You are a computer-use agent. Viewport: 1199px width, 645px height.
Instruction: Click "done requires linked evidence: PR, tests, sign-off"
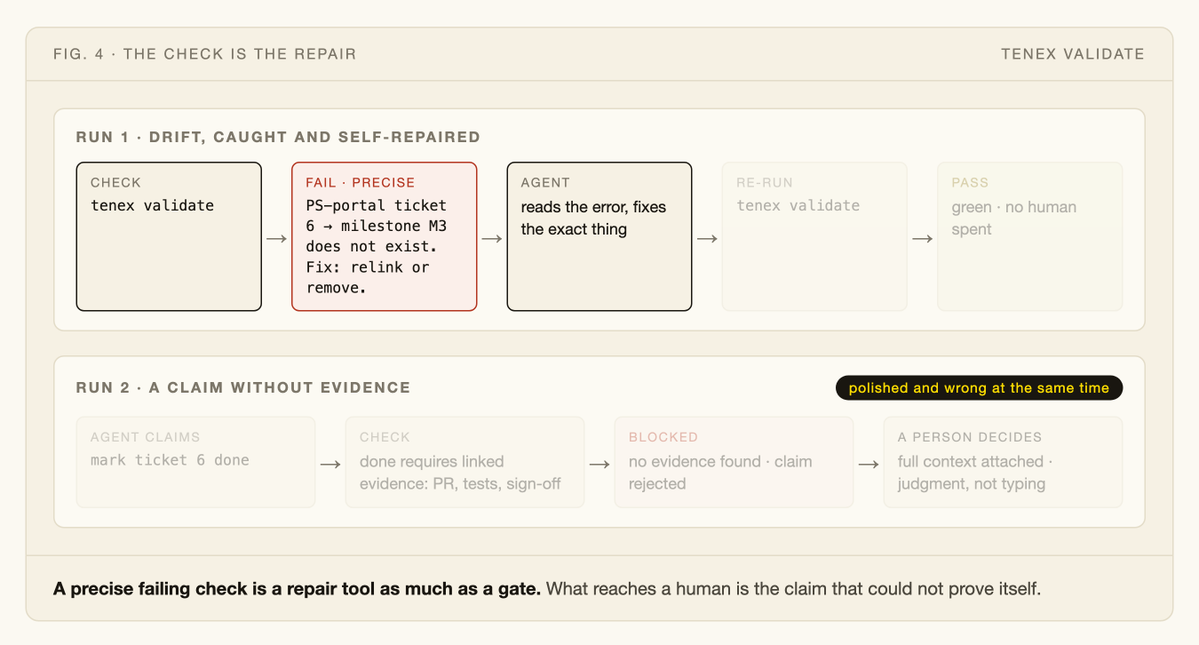point(460,472)
